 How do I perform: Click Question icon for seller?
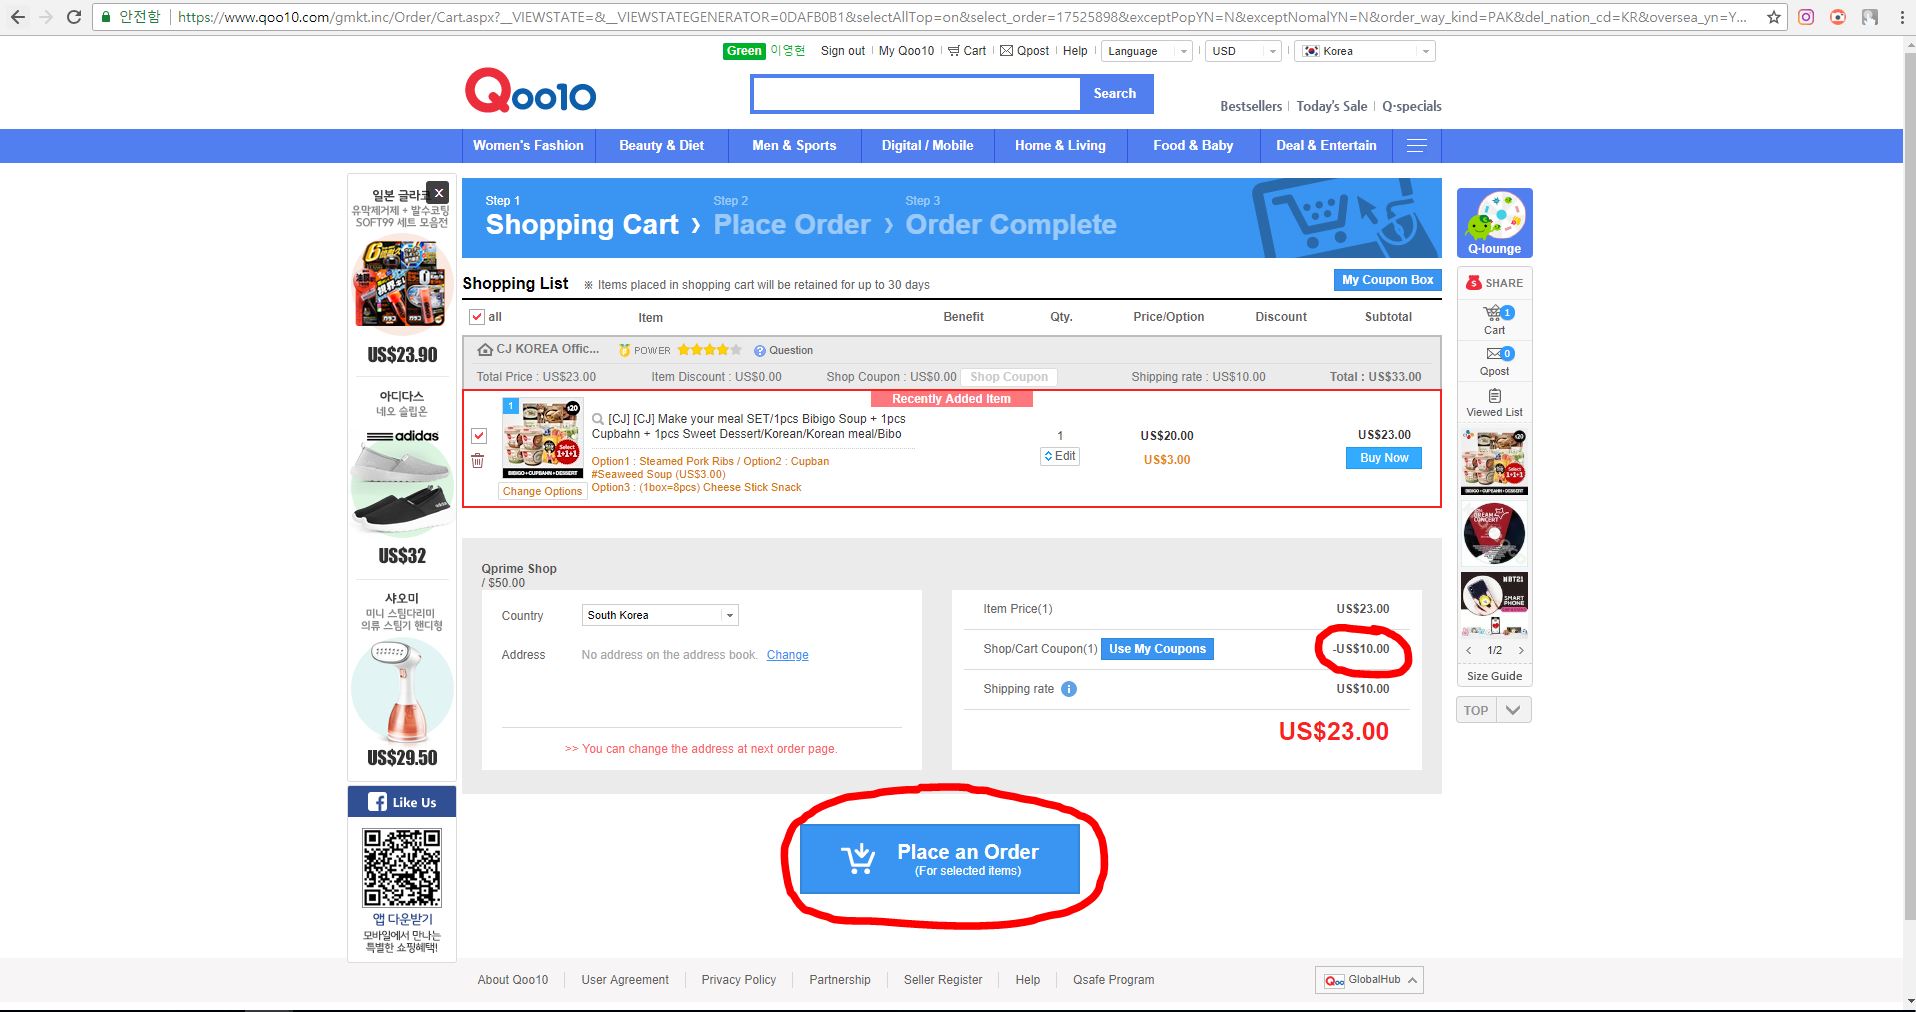pos(783,350)
